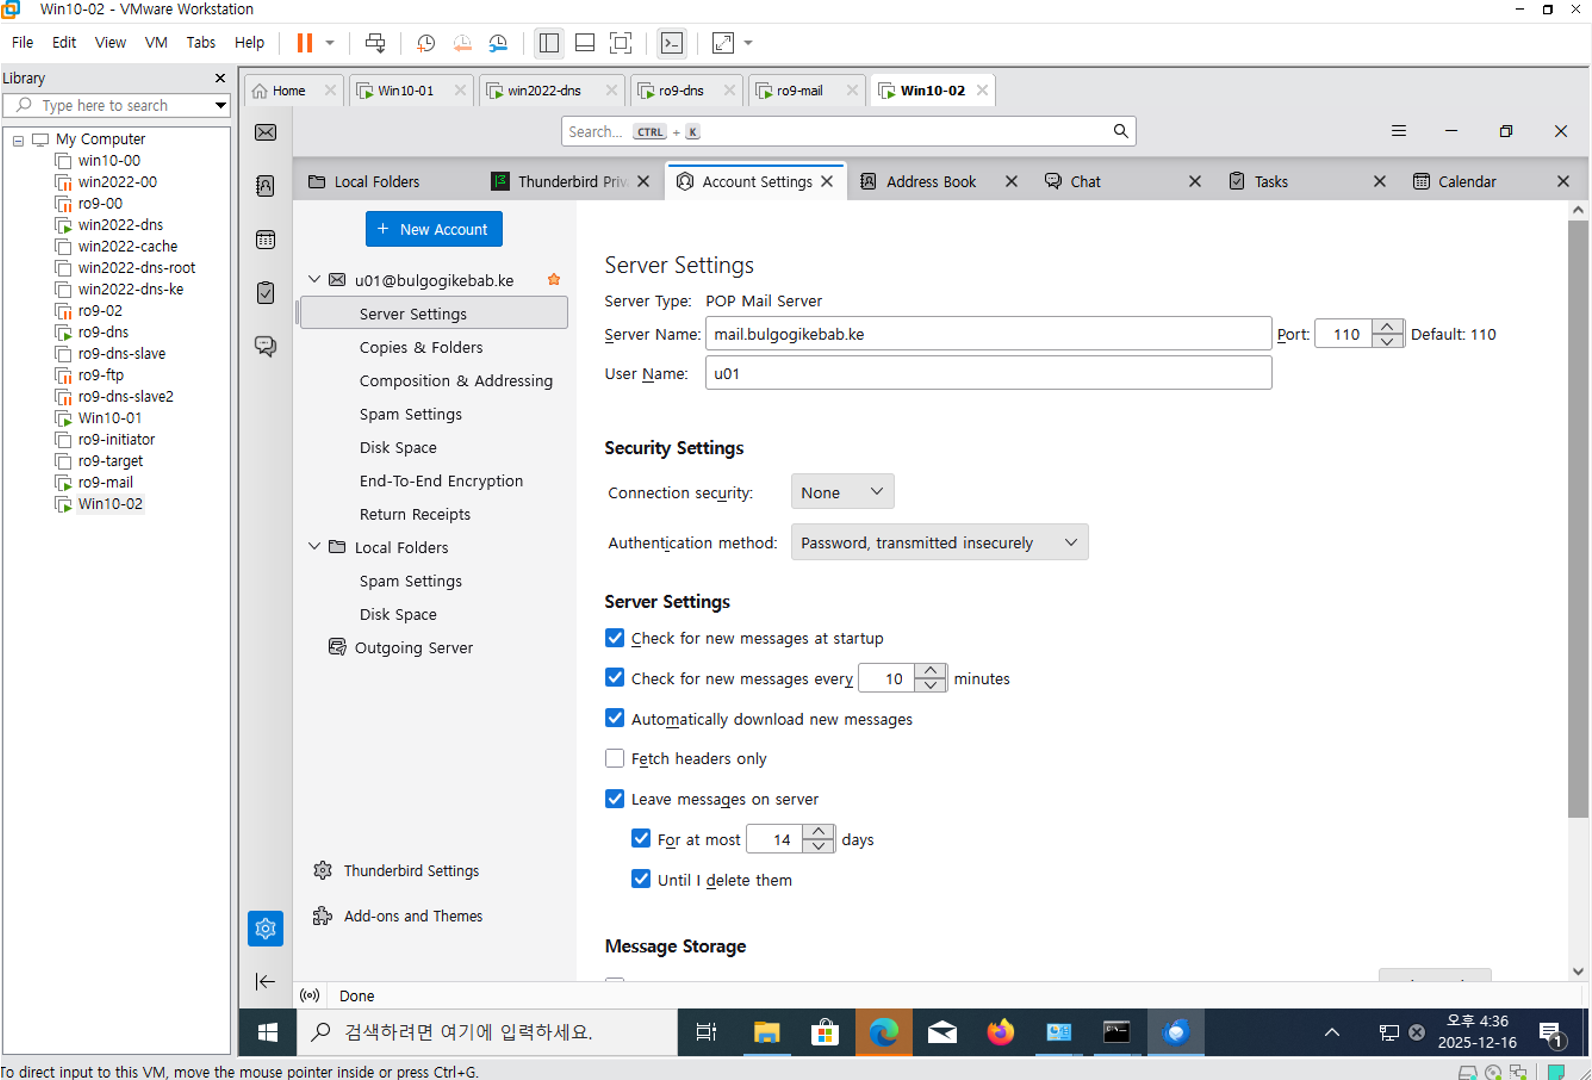
Task: Switch to the ro9-mail VM tab
Action: click(800, 90)
